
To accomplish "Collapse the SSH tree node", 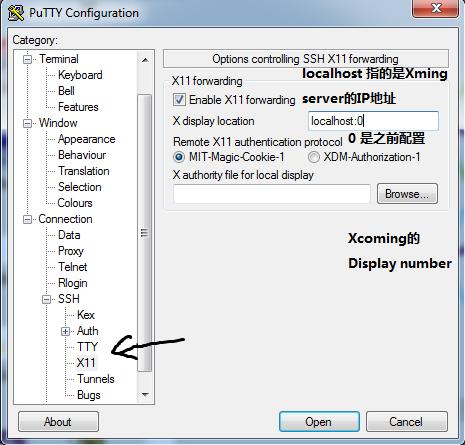I will (47, 299).
